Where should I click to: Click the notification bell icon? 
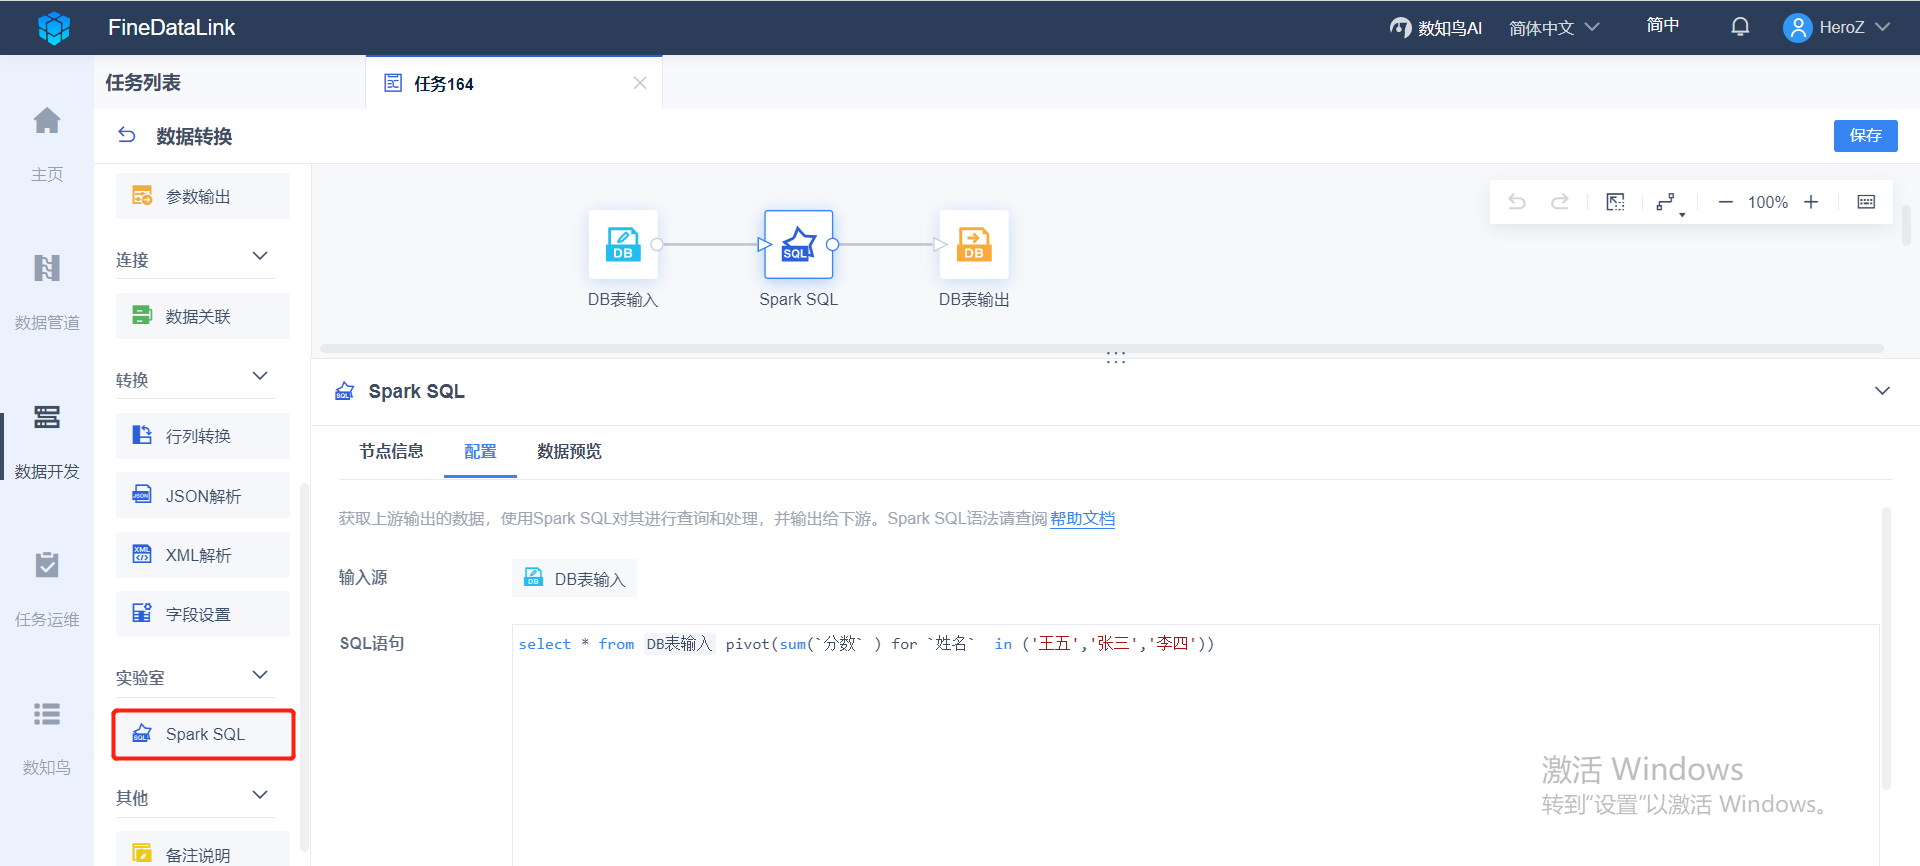point(1740,27)
